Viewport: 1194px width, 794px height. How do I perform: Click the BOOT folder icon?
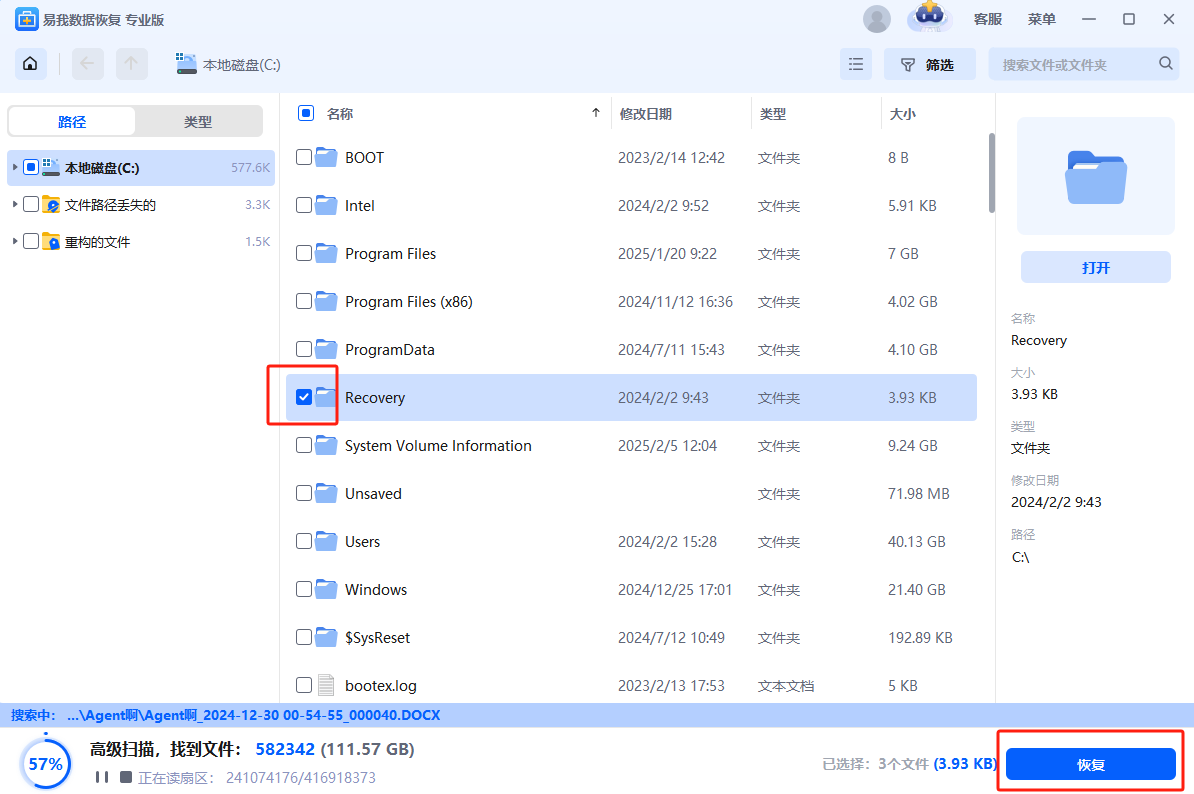[x=326, y=157]
